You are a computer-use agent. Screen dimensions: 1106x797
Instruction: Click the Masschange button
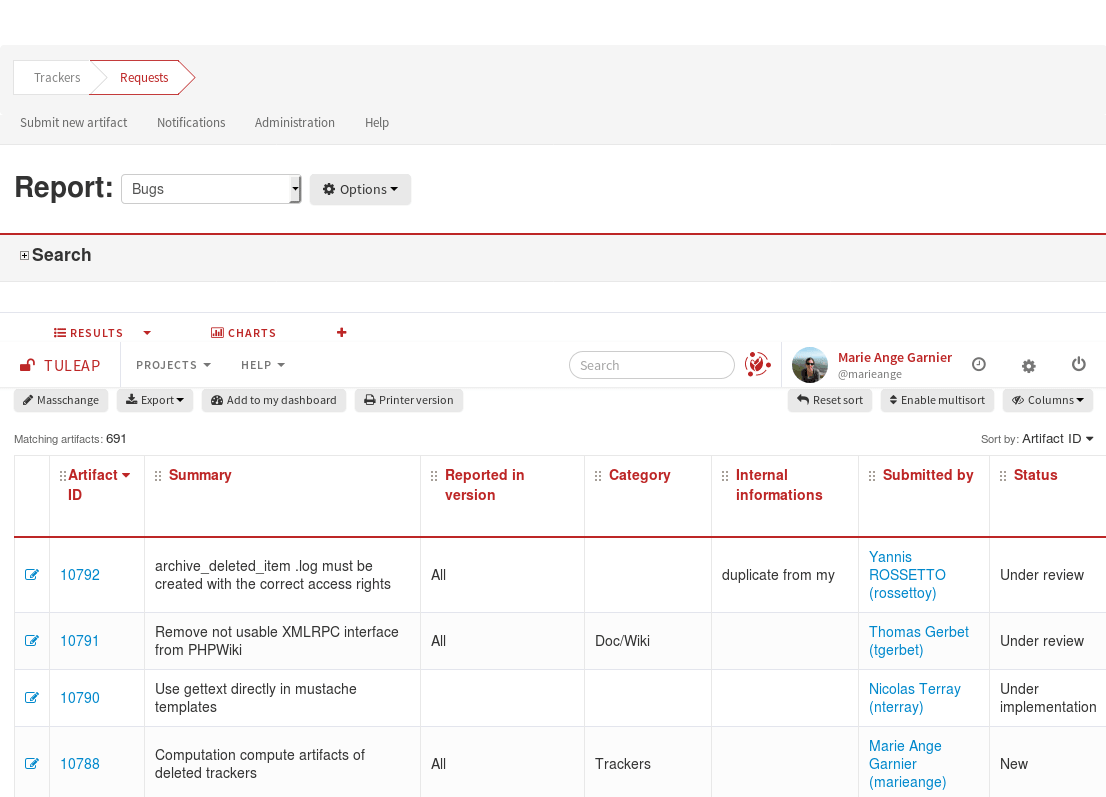coord(61,400)
